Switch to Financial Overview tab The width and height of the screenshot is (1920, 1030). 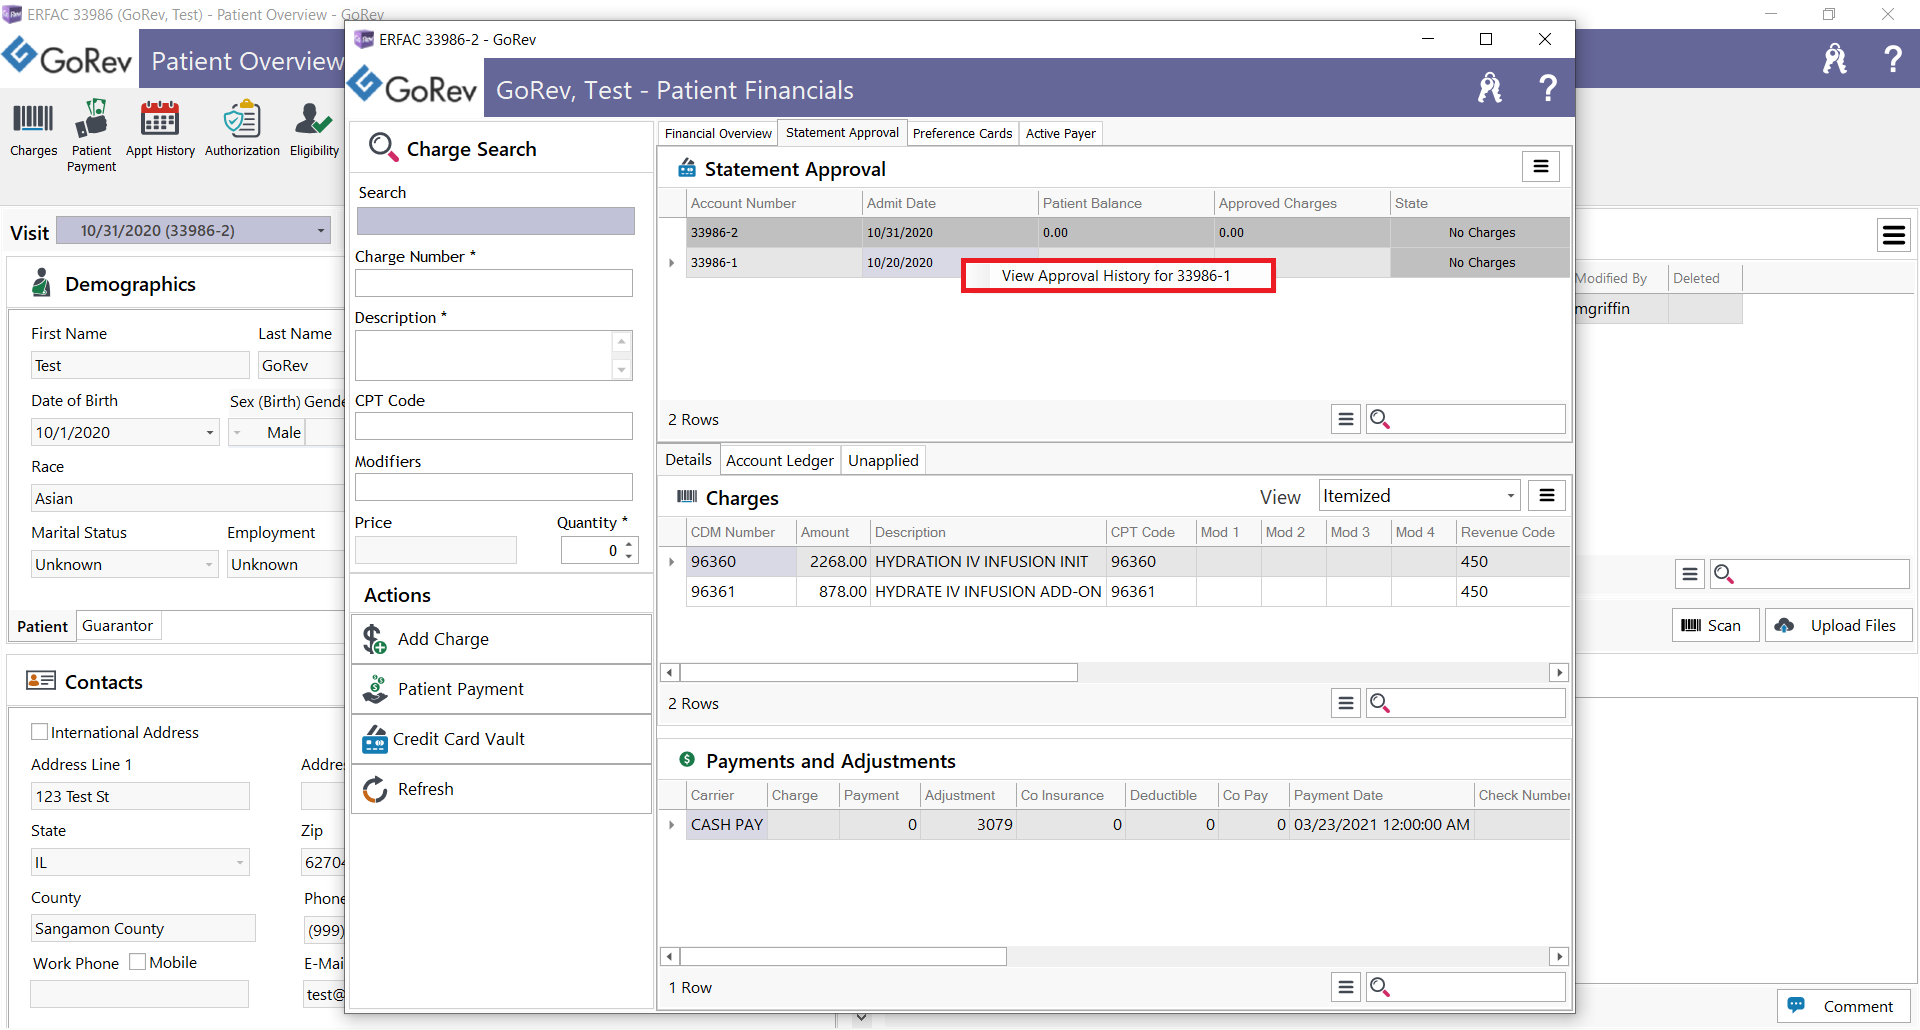[x=718, y=133]
